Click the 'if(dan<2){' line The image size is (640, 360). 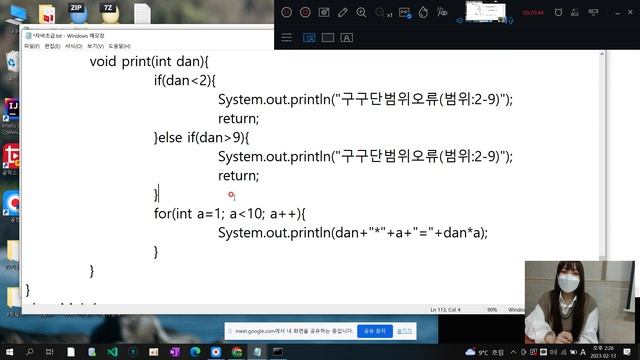(184, 80)
